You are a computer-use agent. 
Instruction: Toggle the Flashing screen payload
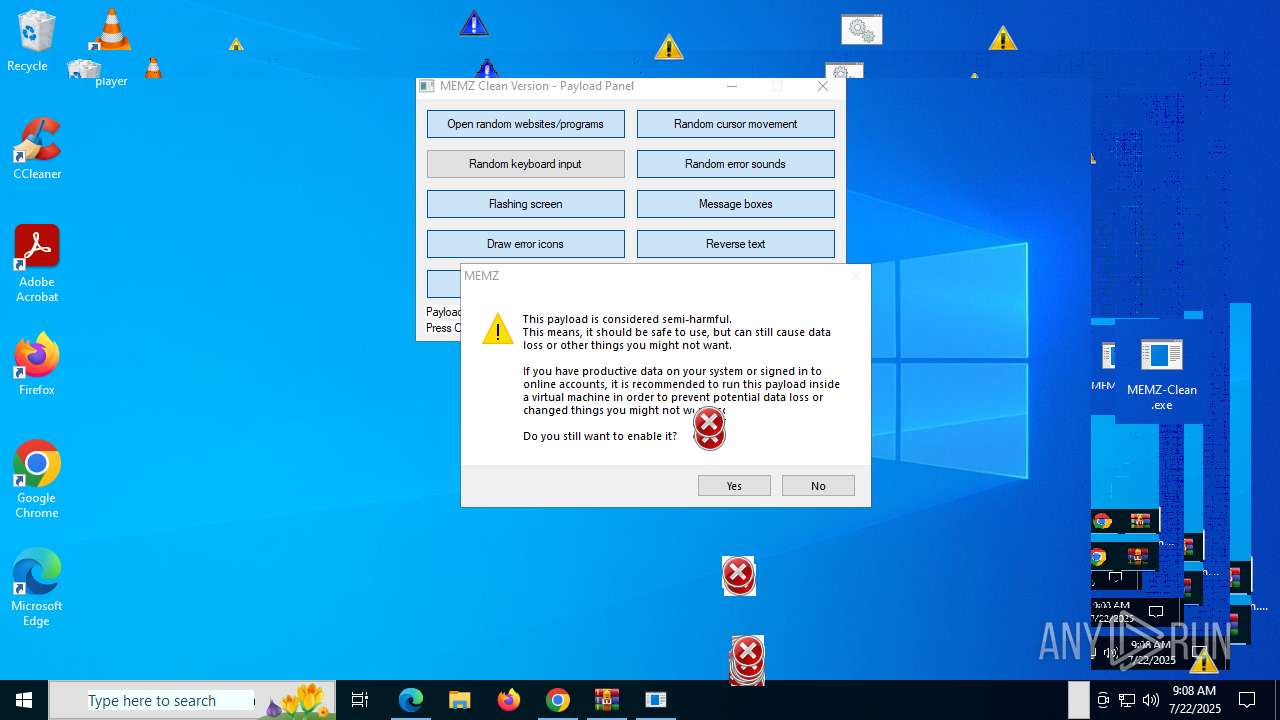[x=526, y=204]
